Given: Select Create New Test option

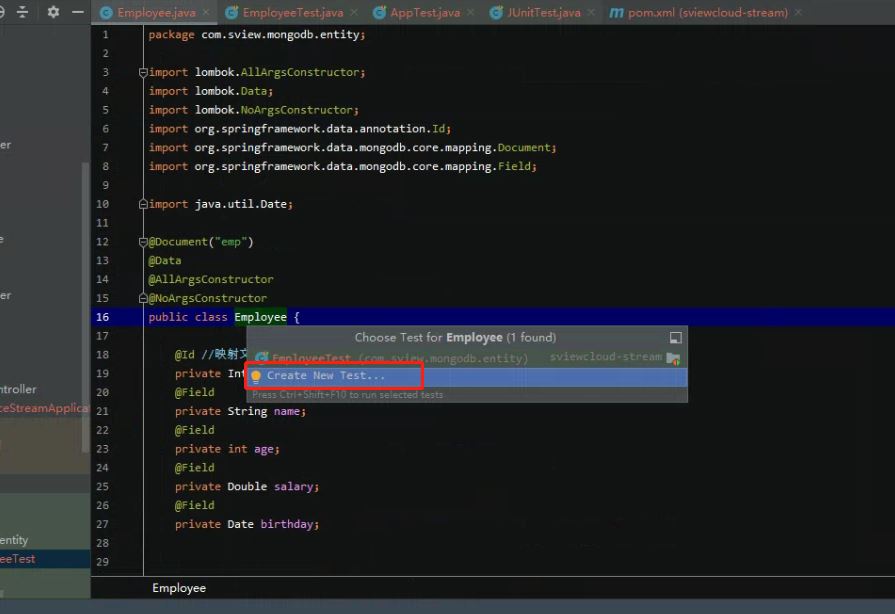Looking at the screenshot, I should click(x=467, y=376).
